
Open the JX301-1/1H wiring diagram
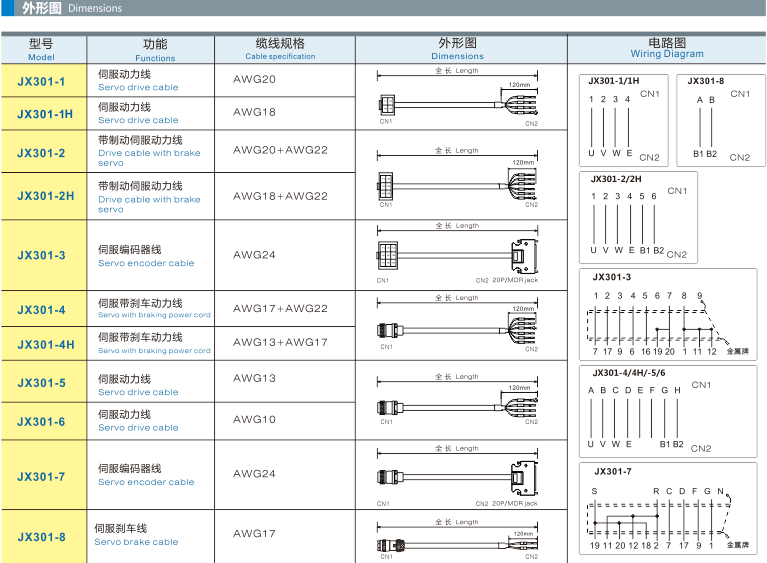point(624,120)
